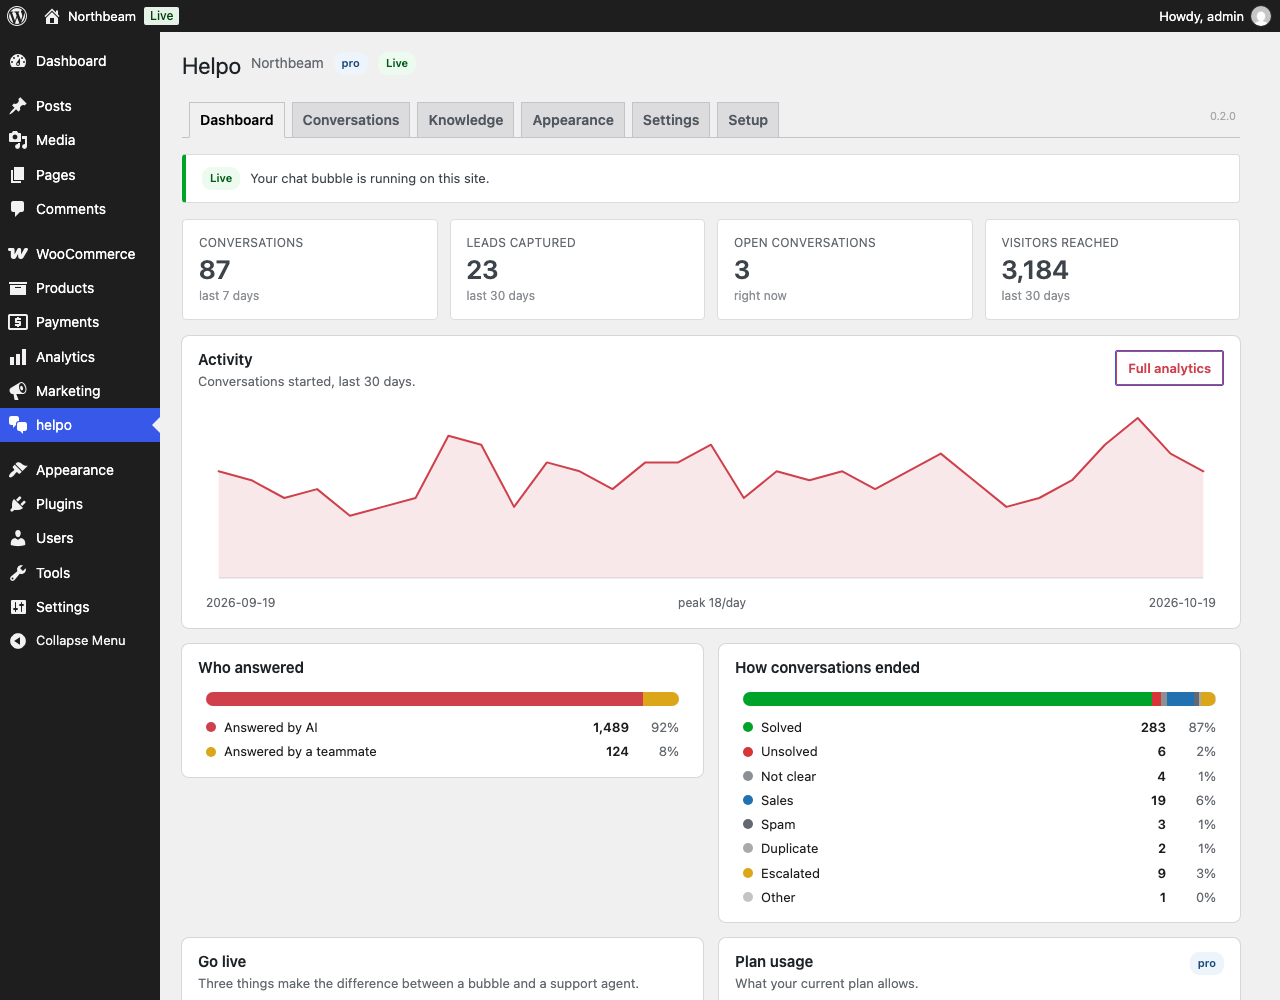Click the Appearance paintbrush icon in sidebar

click(18, 470)
